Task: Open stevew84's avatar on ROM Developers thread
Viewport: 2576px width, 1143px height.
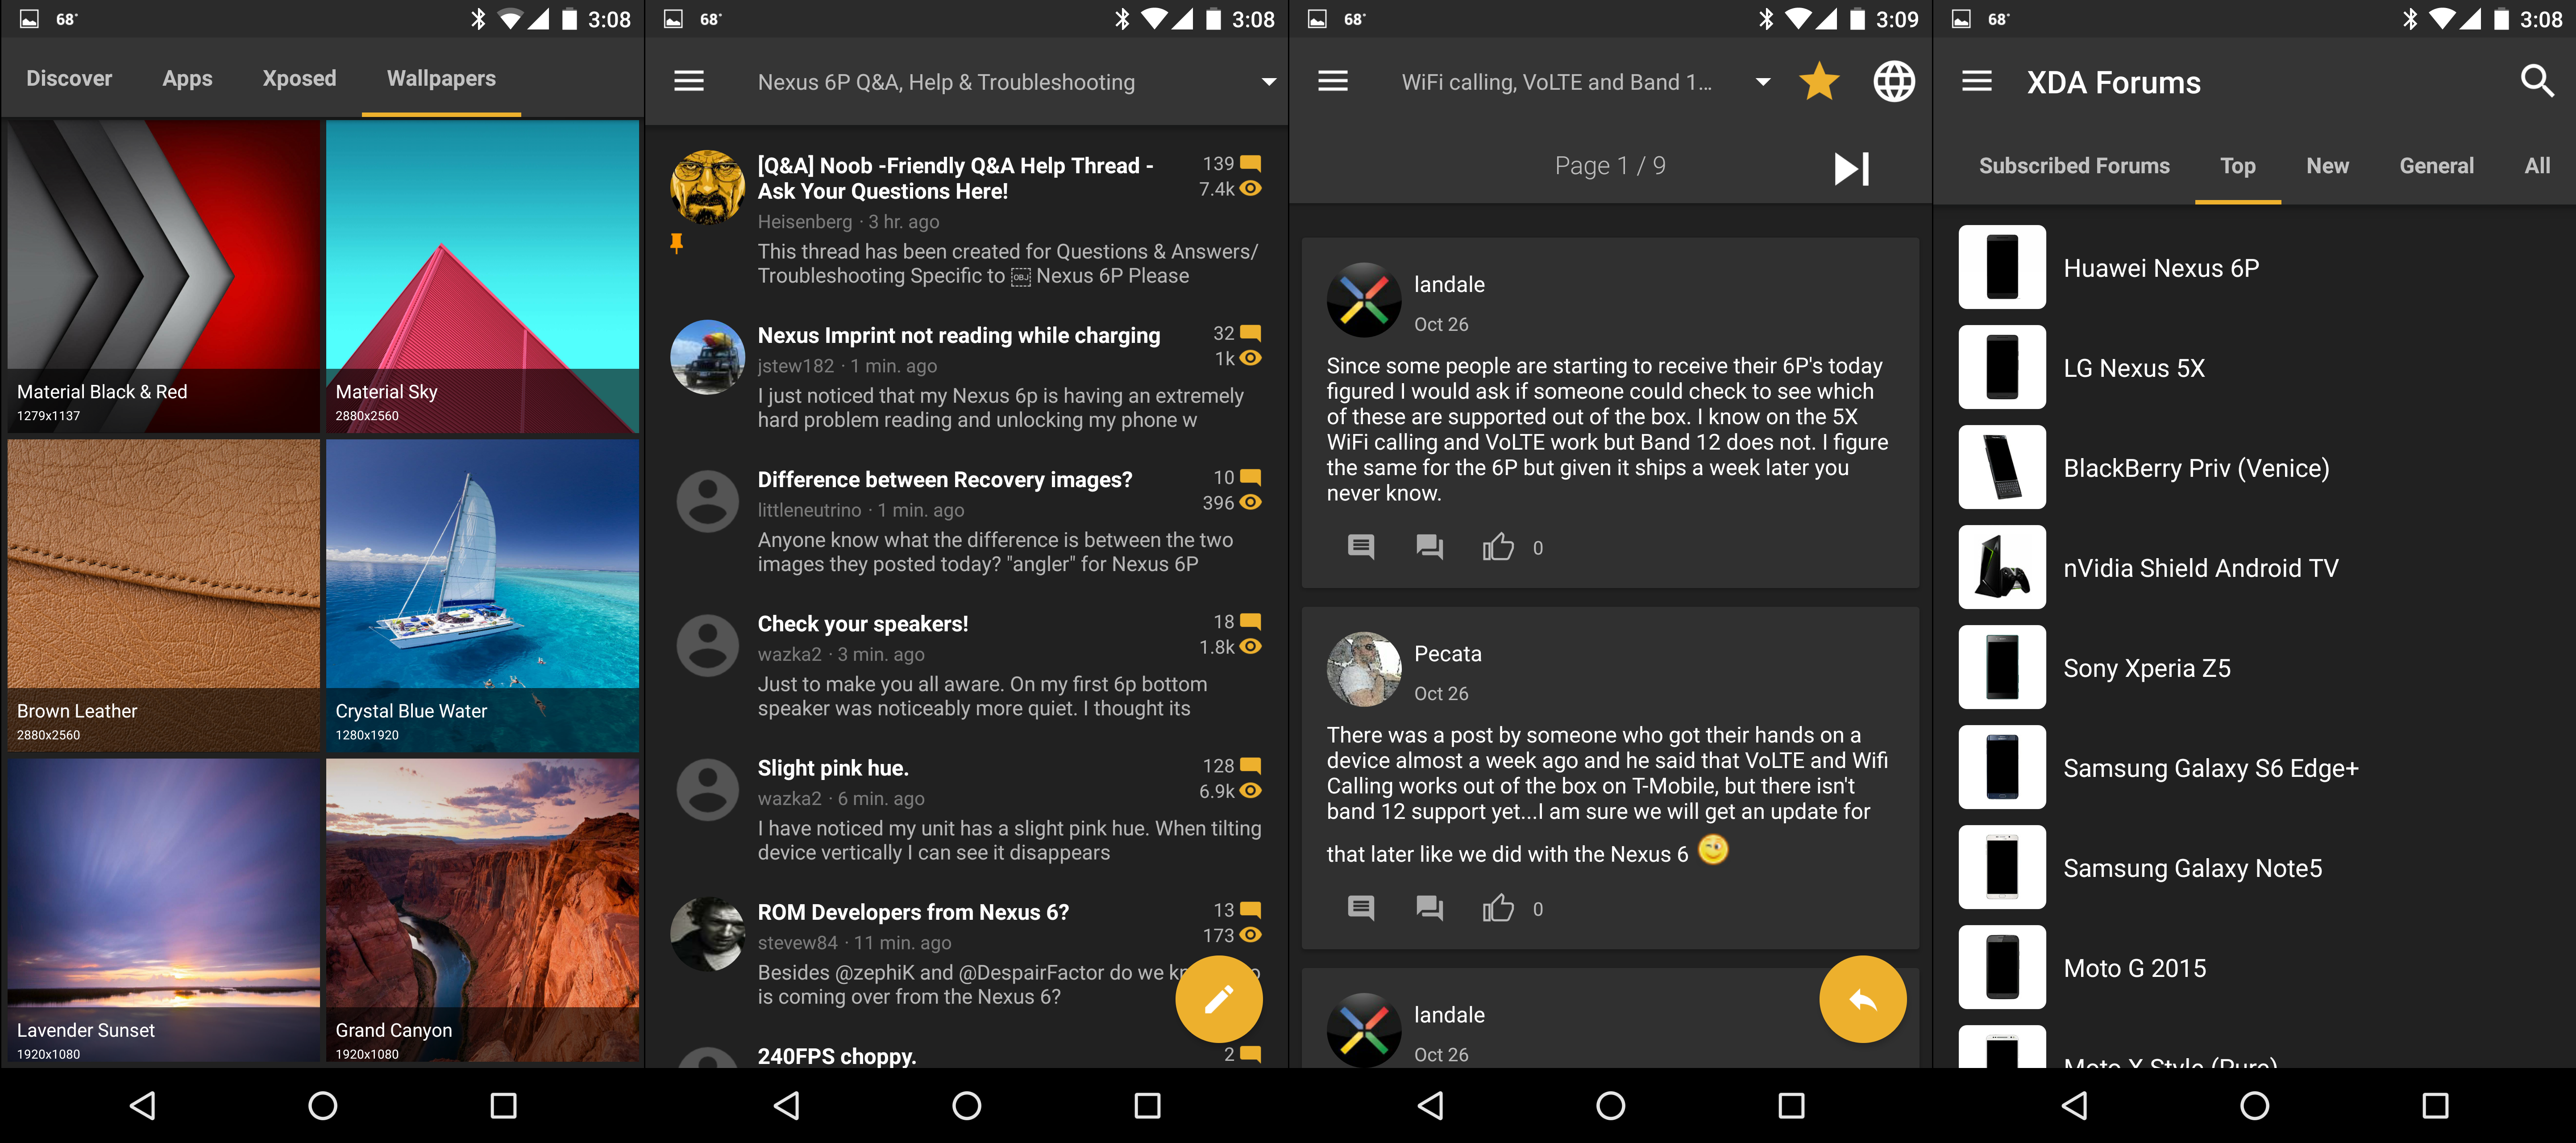Action: tap(707, 934)
